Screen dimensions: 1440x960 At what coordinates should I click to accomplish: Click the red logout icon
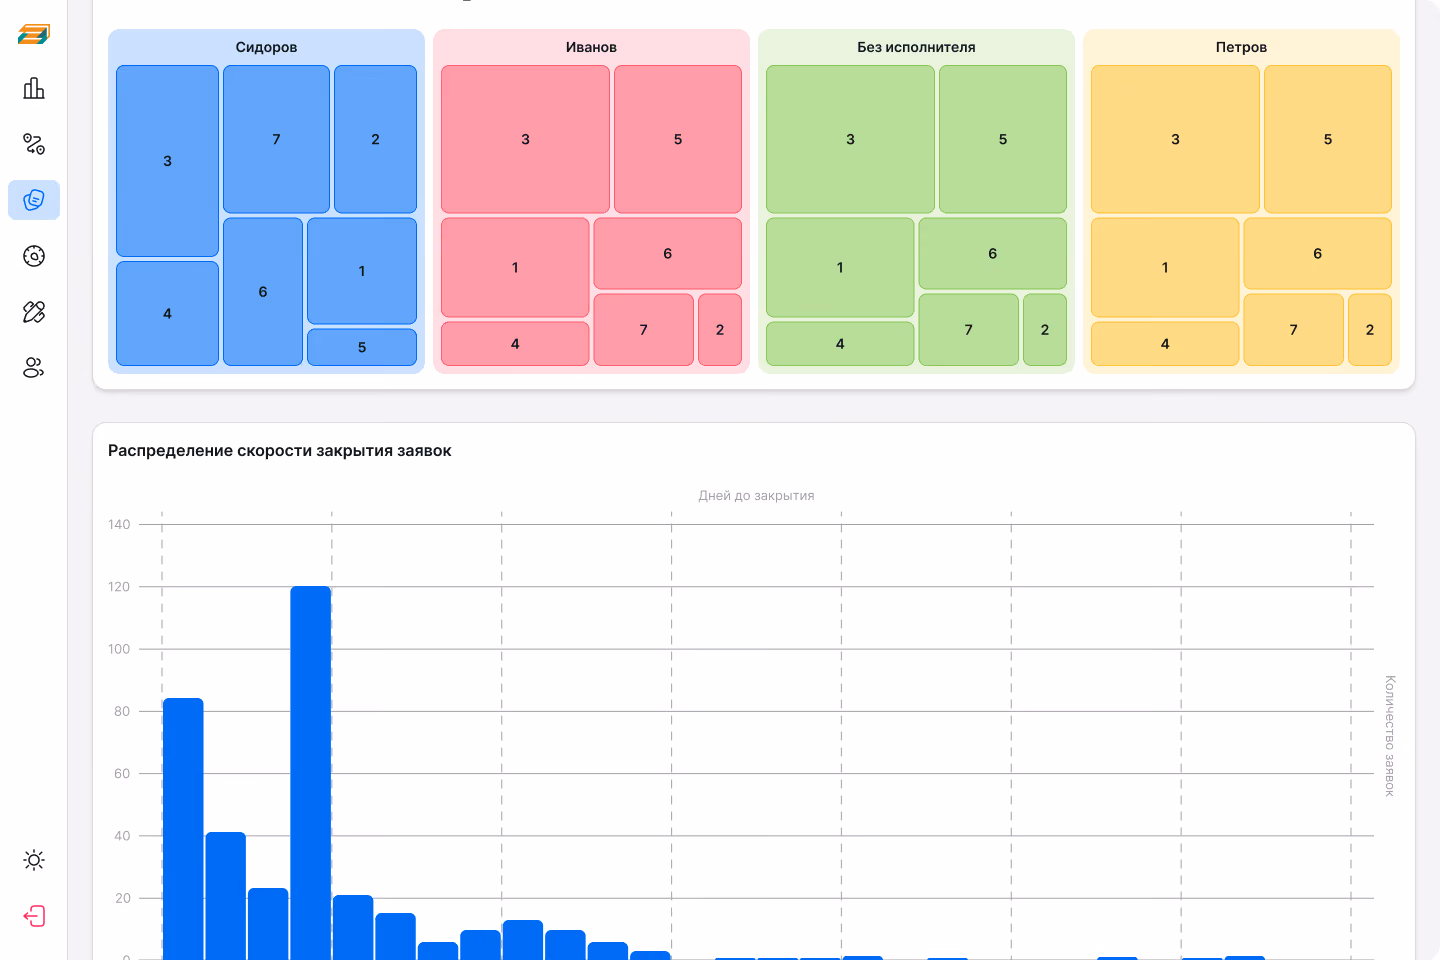(x=34, y=916)
